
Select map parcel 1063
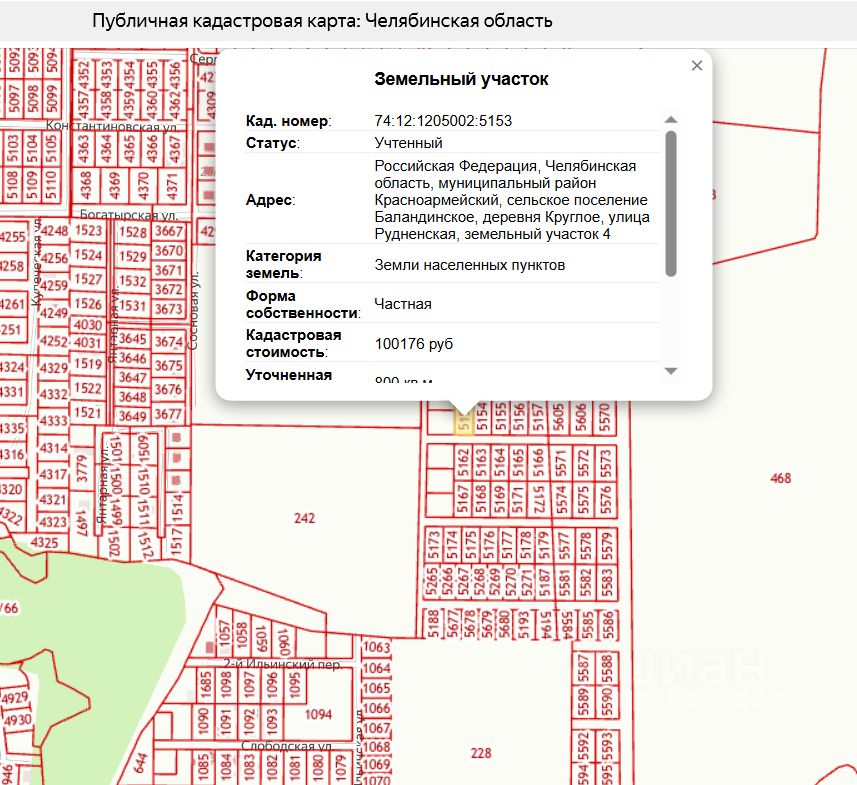pyautogui.click(x=377, y=647)
